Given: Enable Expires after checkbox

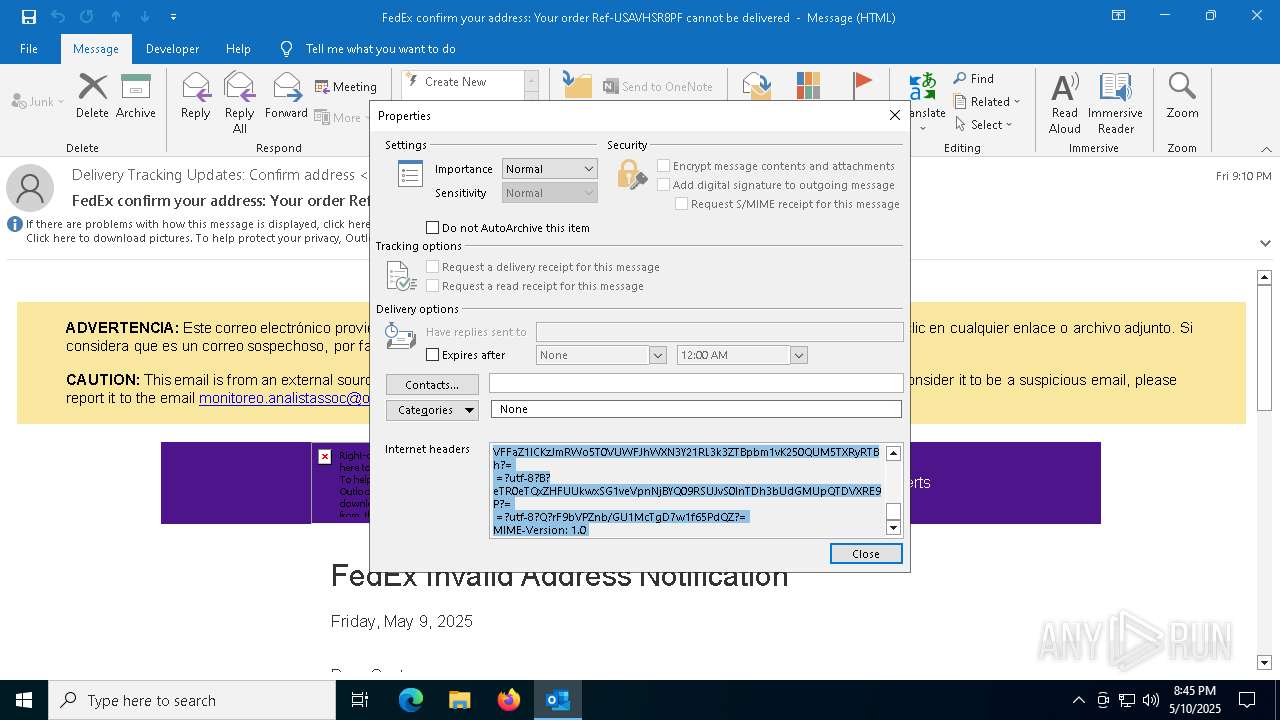Looking at the screenshot, I should [433, 355].
